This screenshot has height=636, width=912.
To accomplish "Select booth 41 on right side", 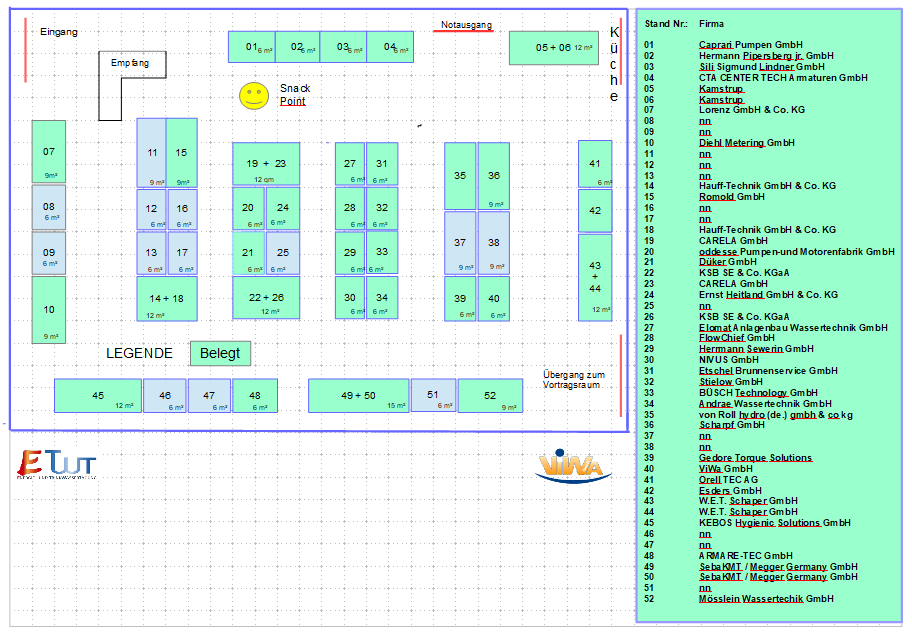I will (x=595, y=164).
